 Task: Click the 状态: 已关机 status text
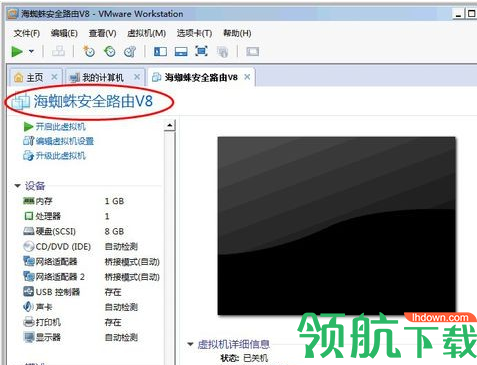(244, 358)
